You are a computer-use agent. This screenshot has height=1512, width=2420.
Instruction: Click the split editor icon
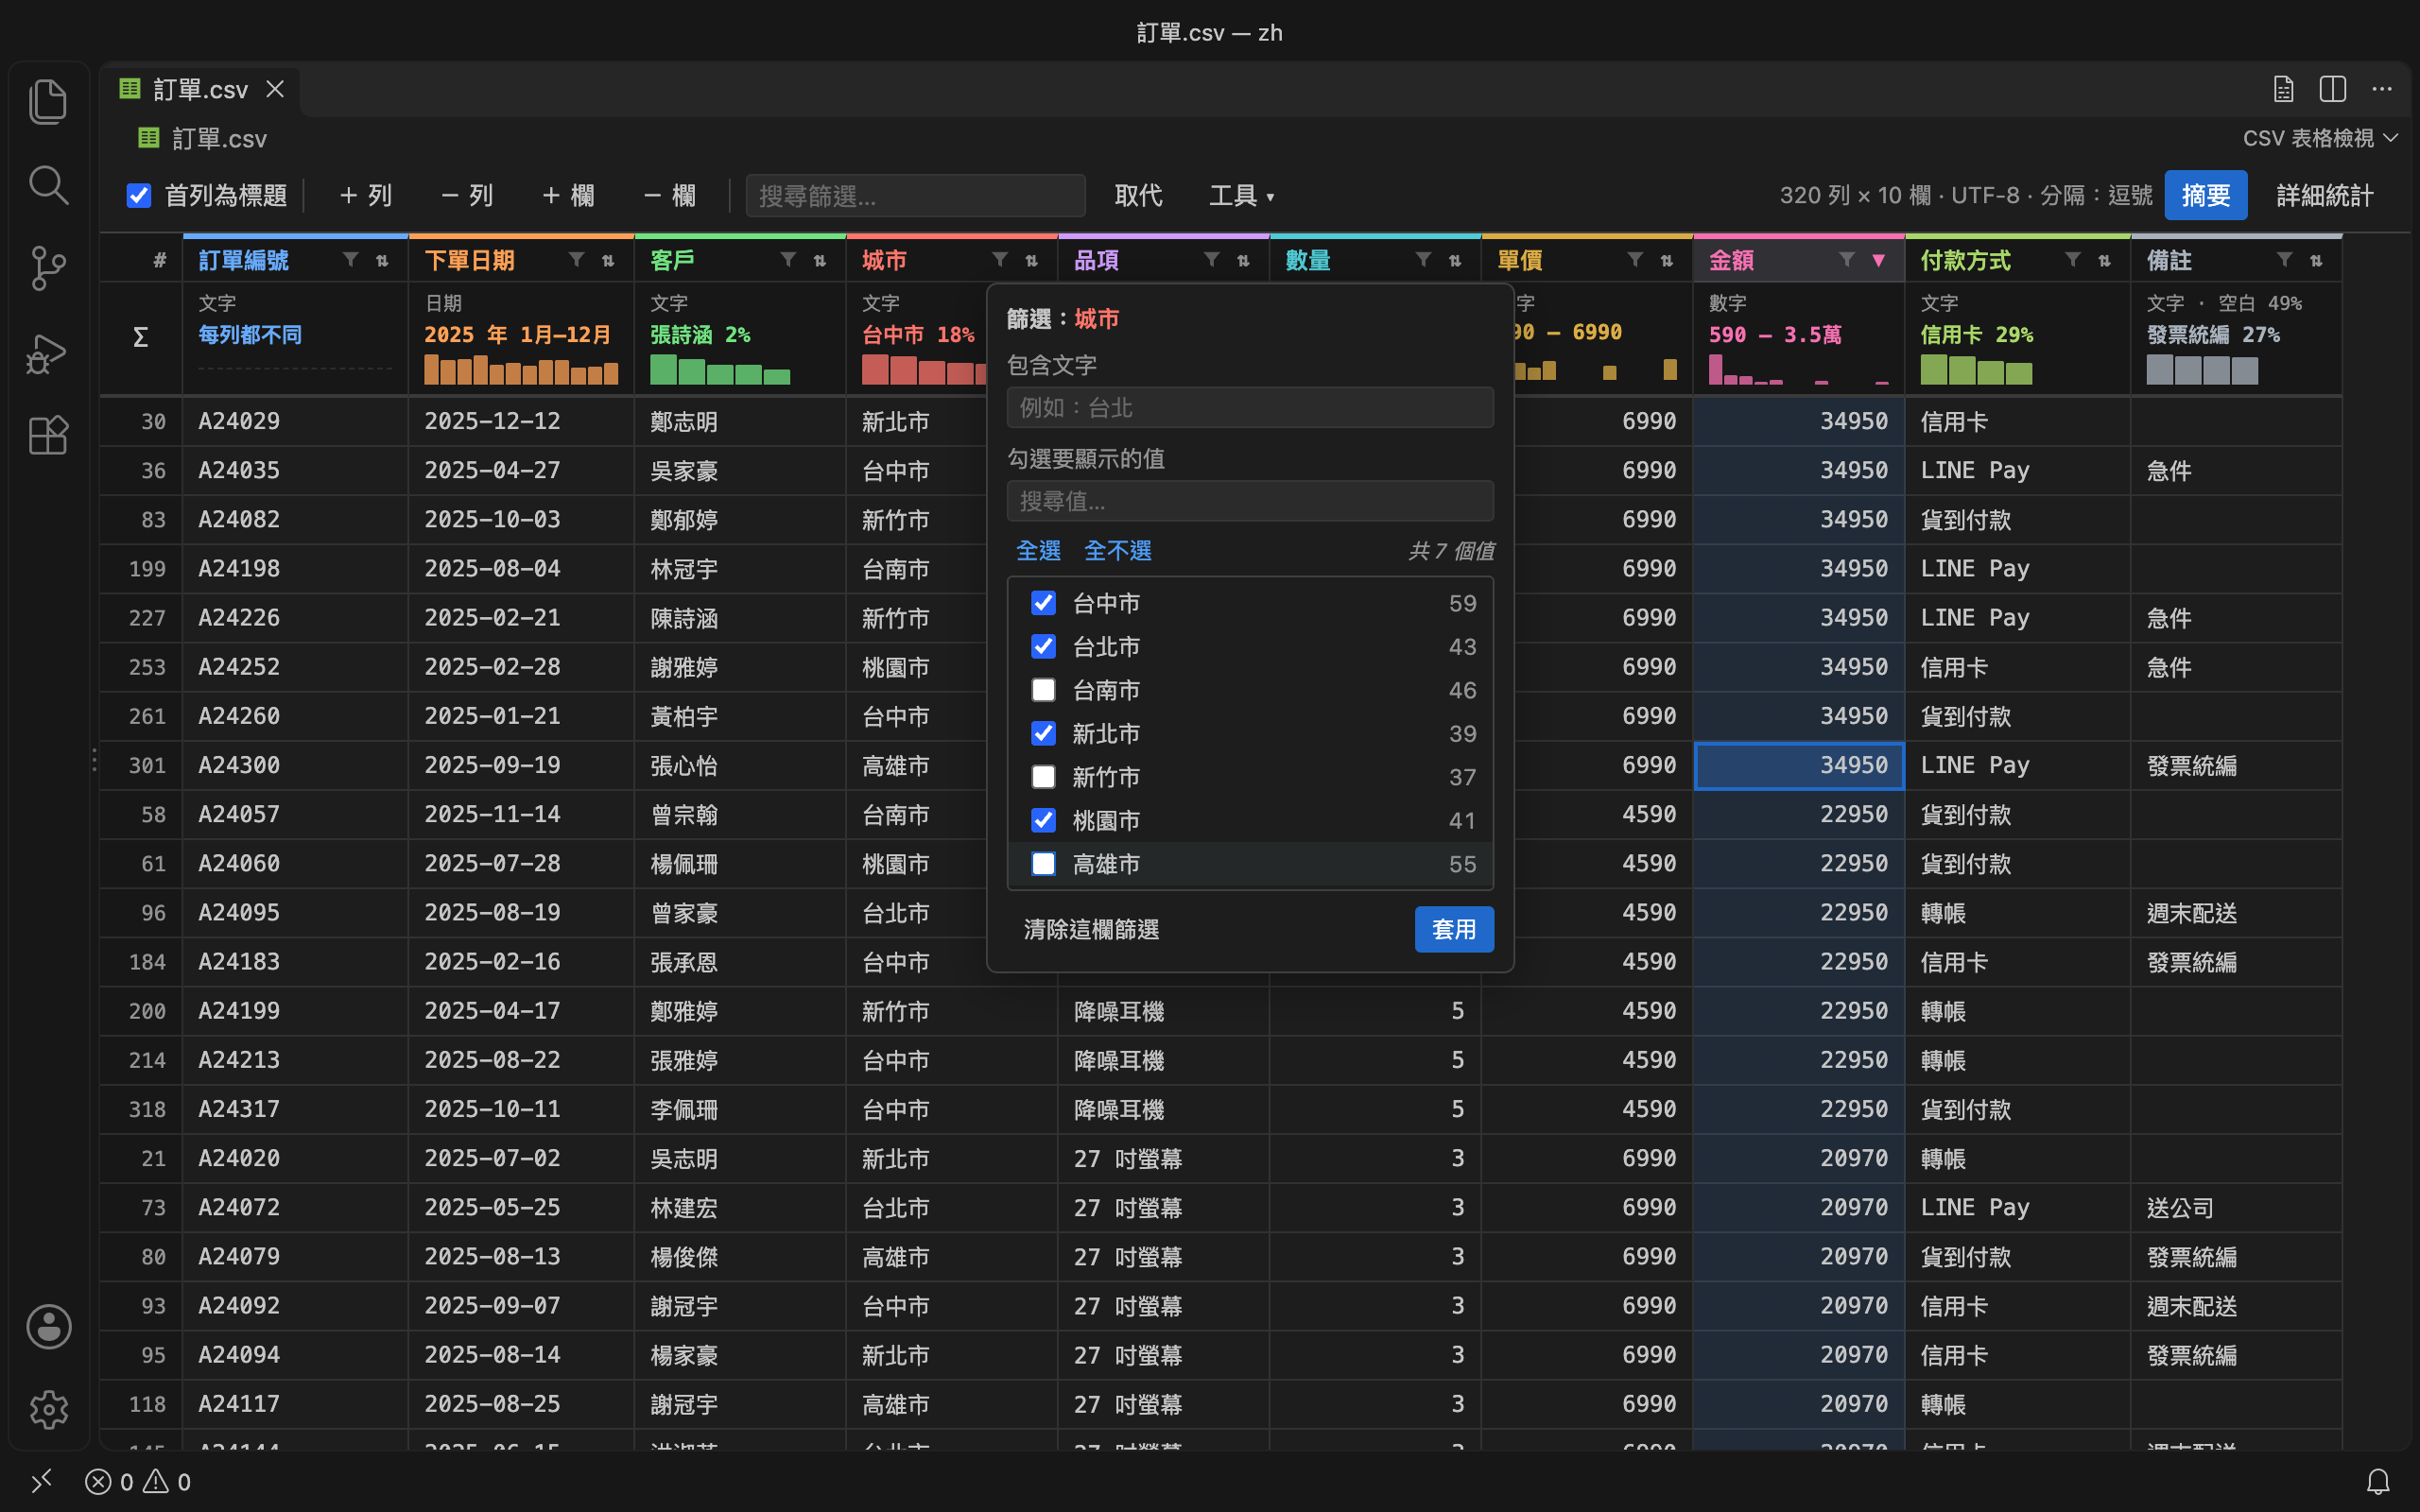(2332, 89)
